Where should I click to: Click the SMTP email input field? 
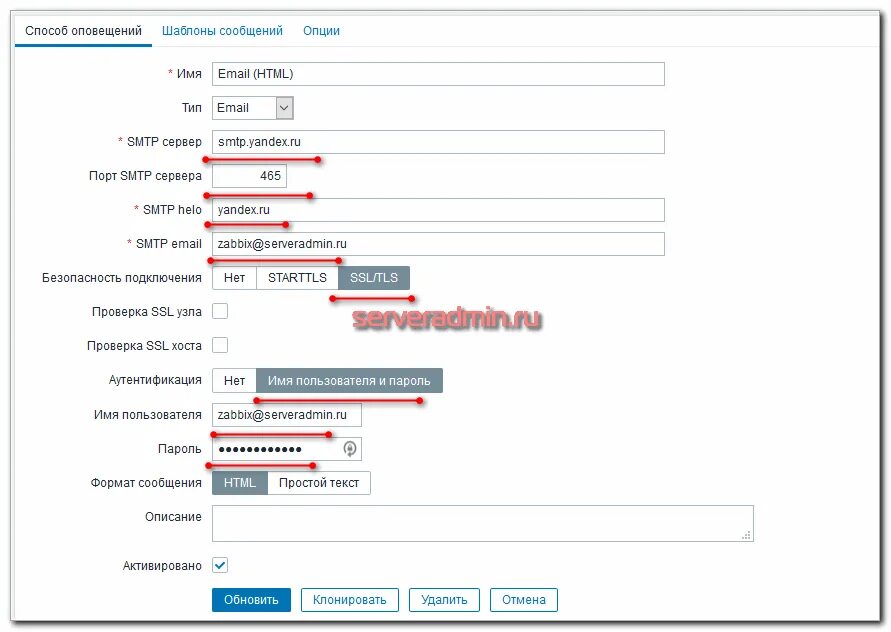tap(438, 244)
